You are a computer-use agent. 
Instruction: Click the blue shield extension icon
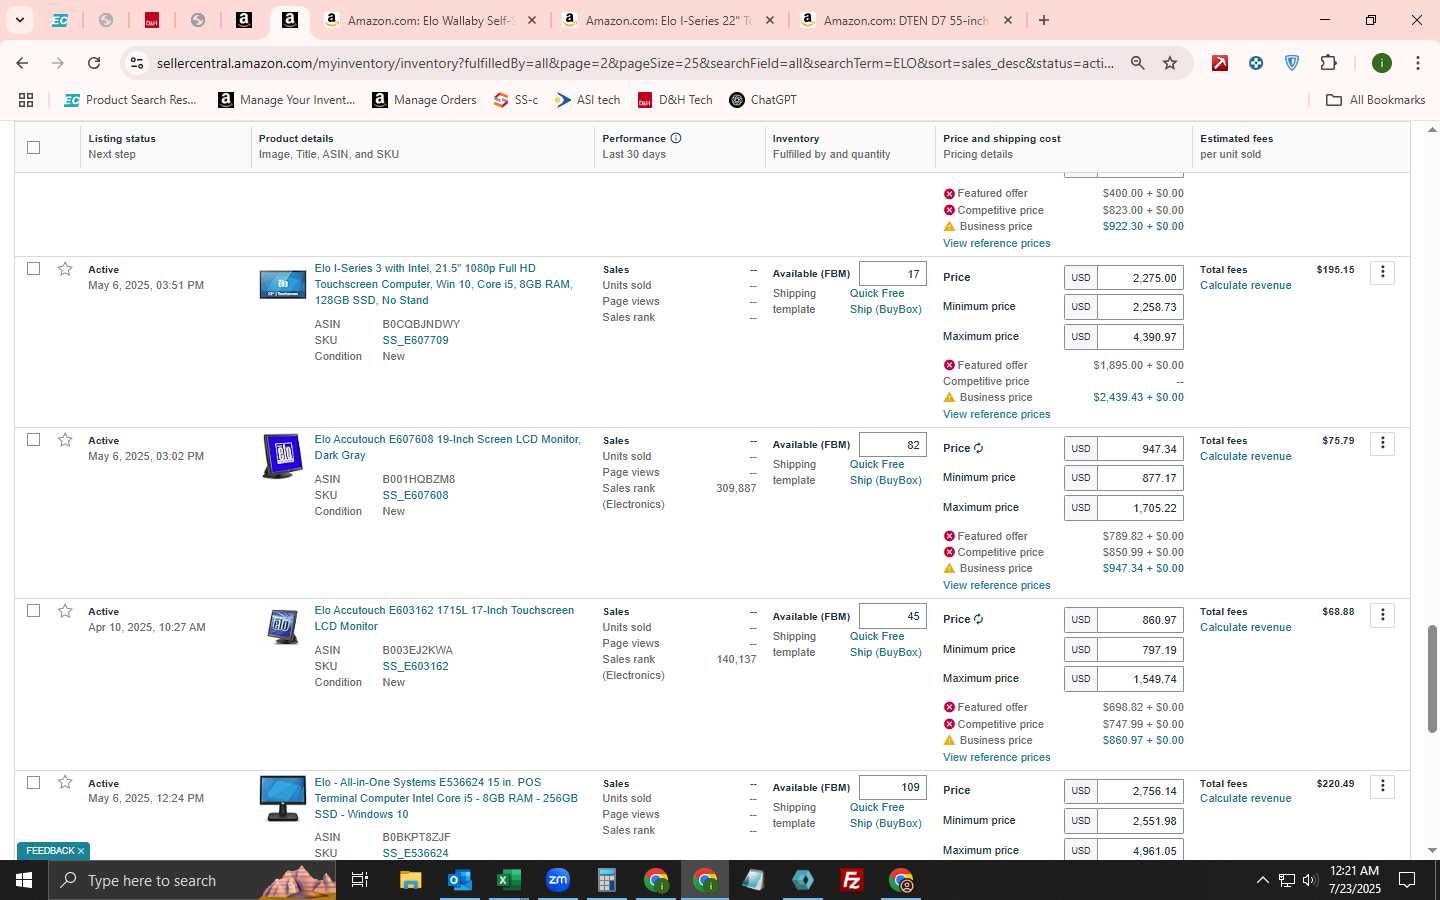click(1292, 63)
